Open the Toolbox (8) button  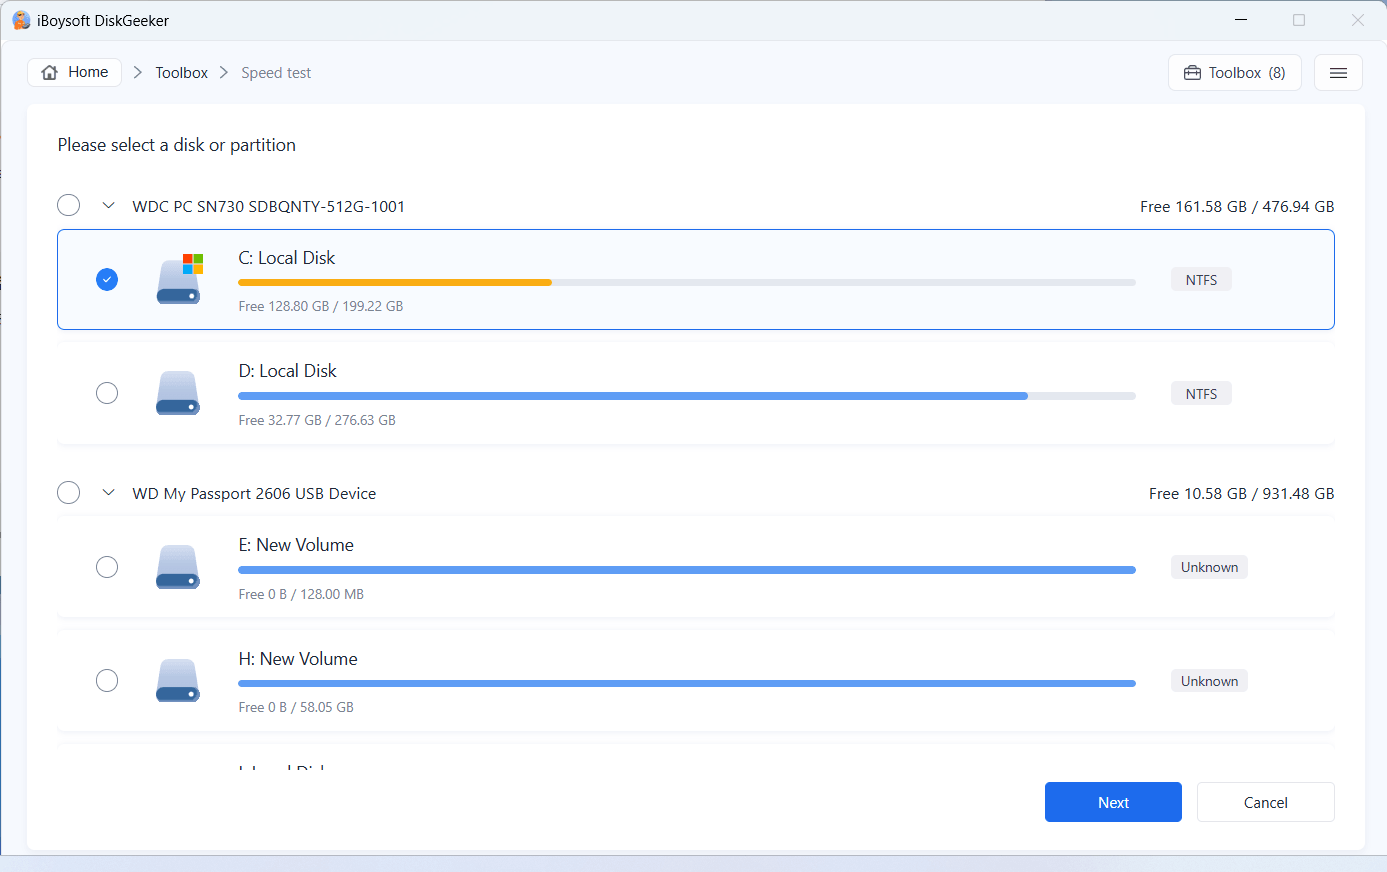pos(1235,73)
